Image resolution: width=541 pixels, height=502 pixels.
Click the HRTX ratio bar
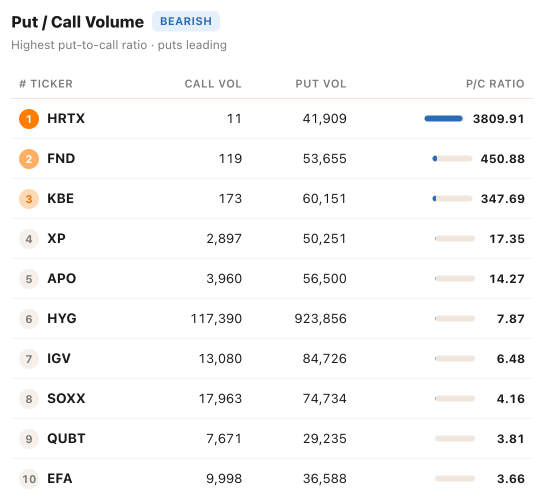(x=444, y=119)
